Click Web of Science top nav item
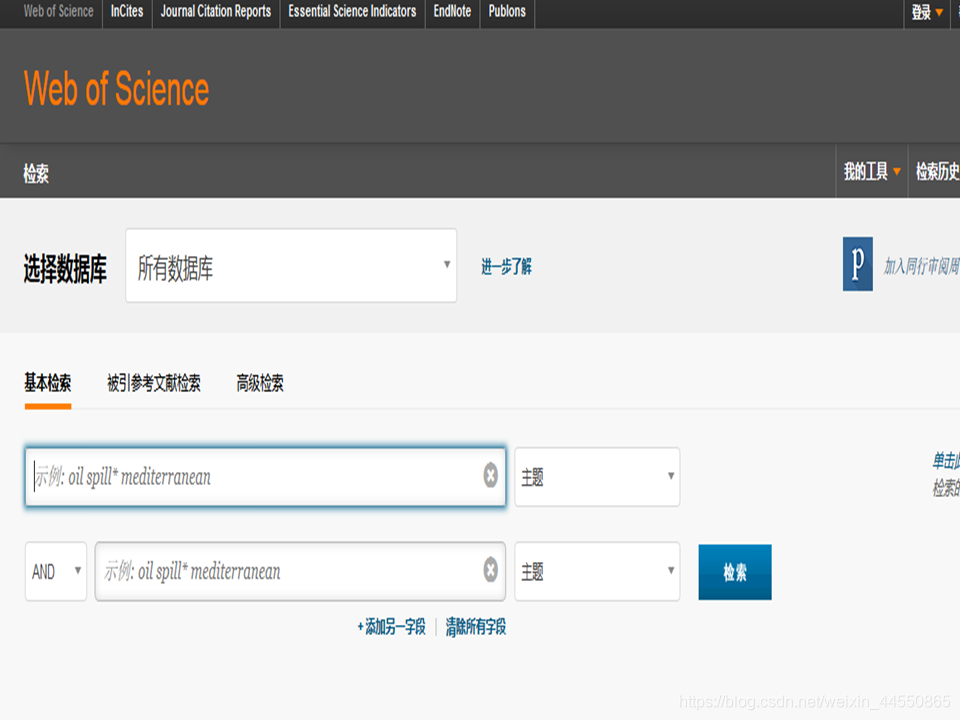 point(58,11)
